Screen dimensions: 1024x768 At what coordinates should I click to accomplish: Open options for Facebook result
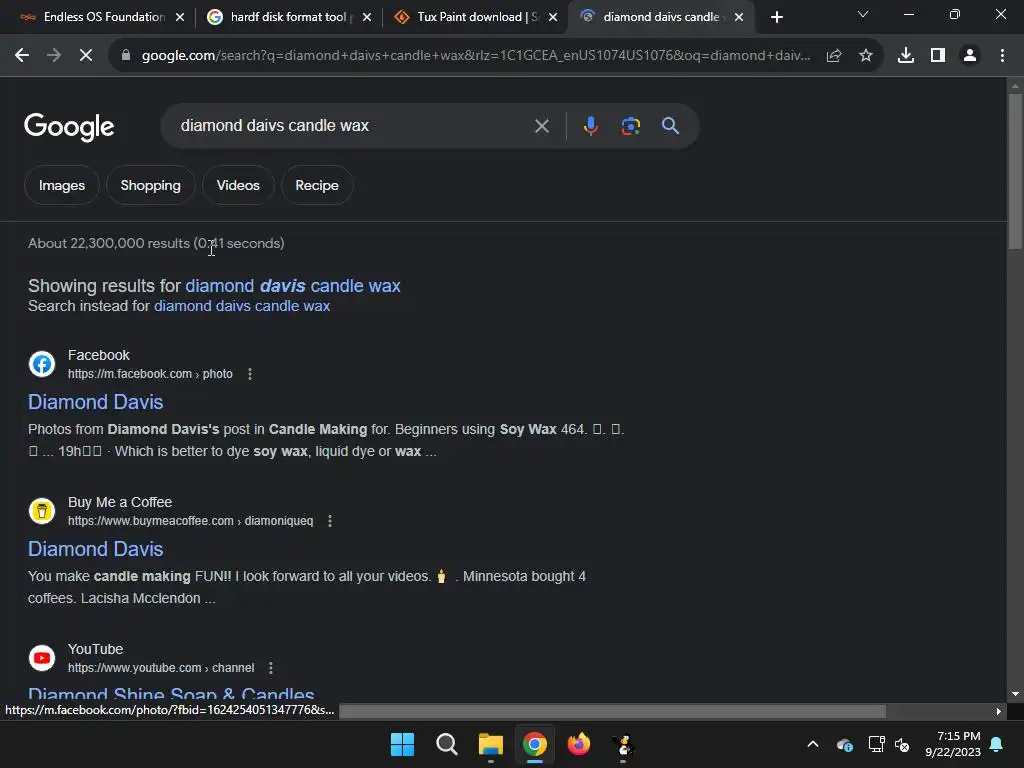pos(249,374)
